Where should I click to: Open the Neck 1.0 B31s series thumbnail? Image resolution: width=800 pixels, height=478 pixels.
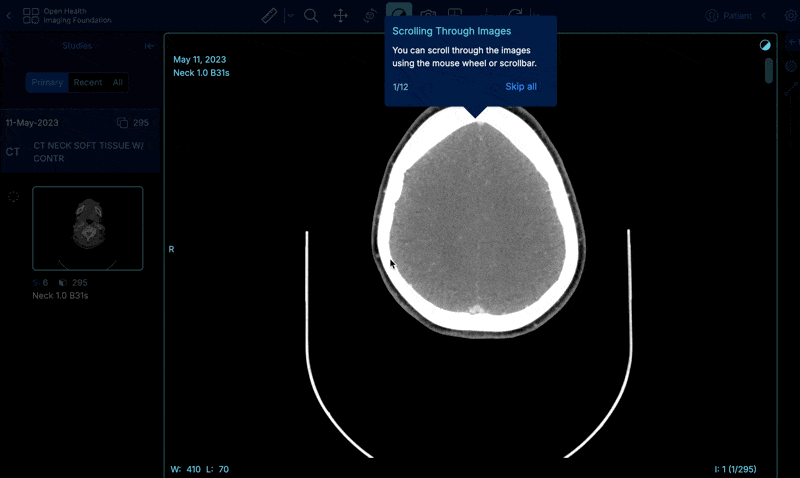(x=87, y=228)
